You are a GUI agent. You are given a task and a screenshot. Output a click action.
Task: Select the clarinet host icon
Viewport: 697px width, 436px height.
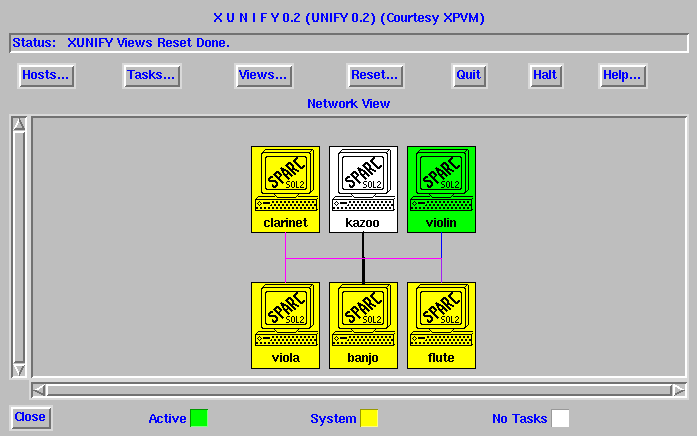[285, 189]
